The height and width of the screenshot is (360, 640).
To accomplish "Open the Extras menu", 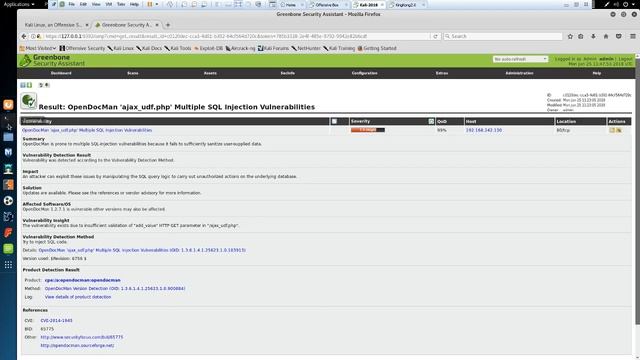I will 442,73.
